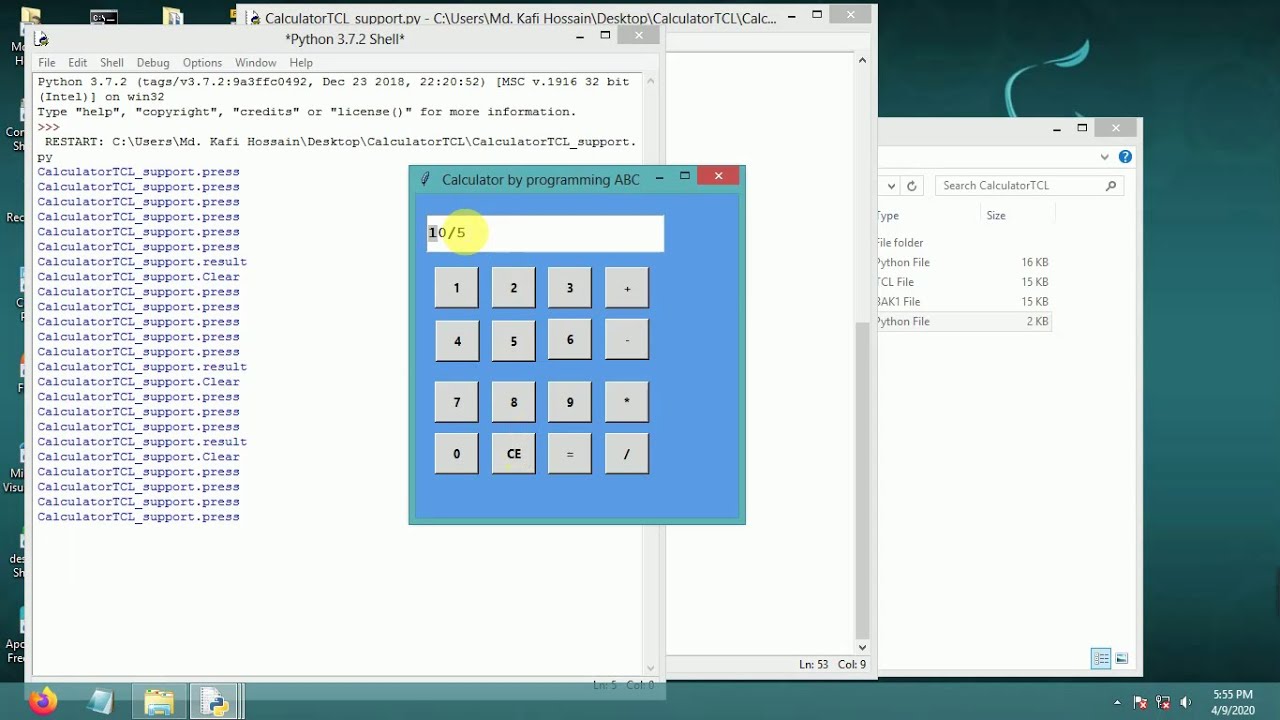
Task: Click the 9 key on the calculator
Action: point(570,402)
